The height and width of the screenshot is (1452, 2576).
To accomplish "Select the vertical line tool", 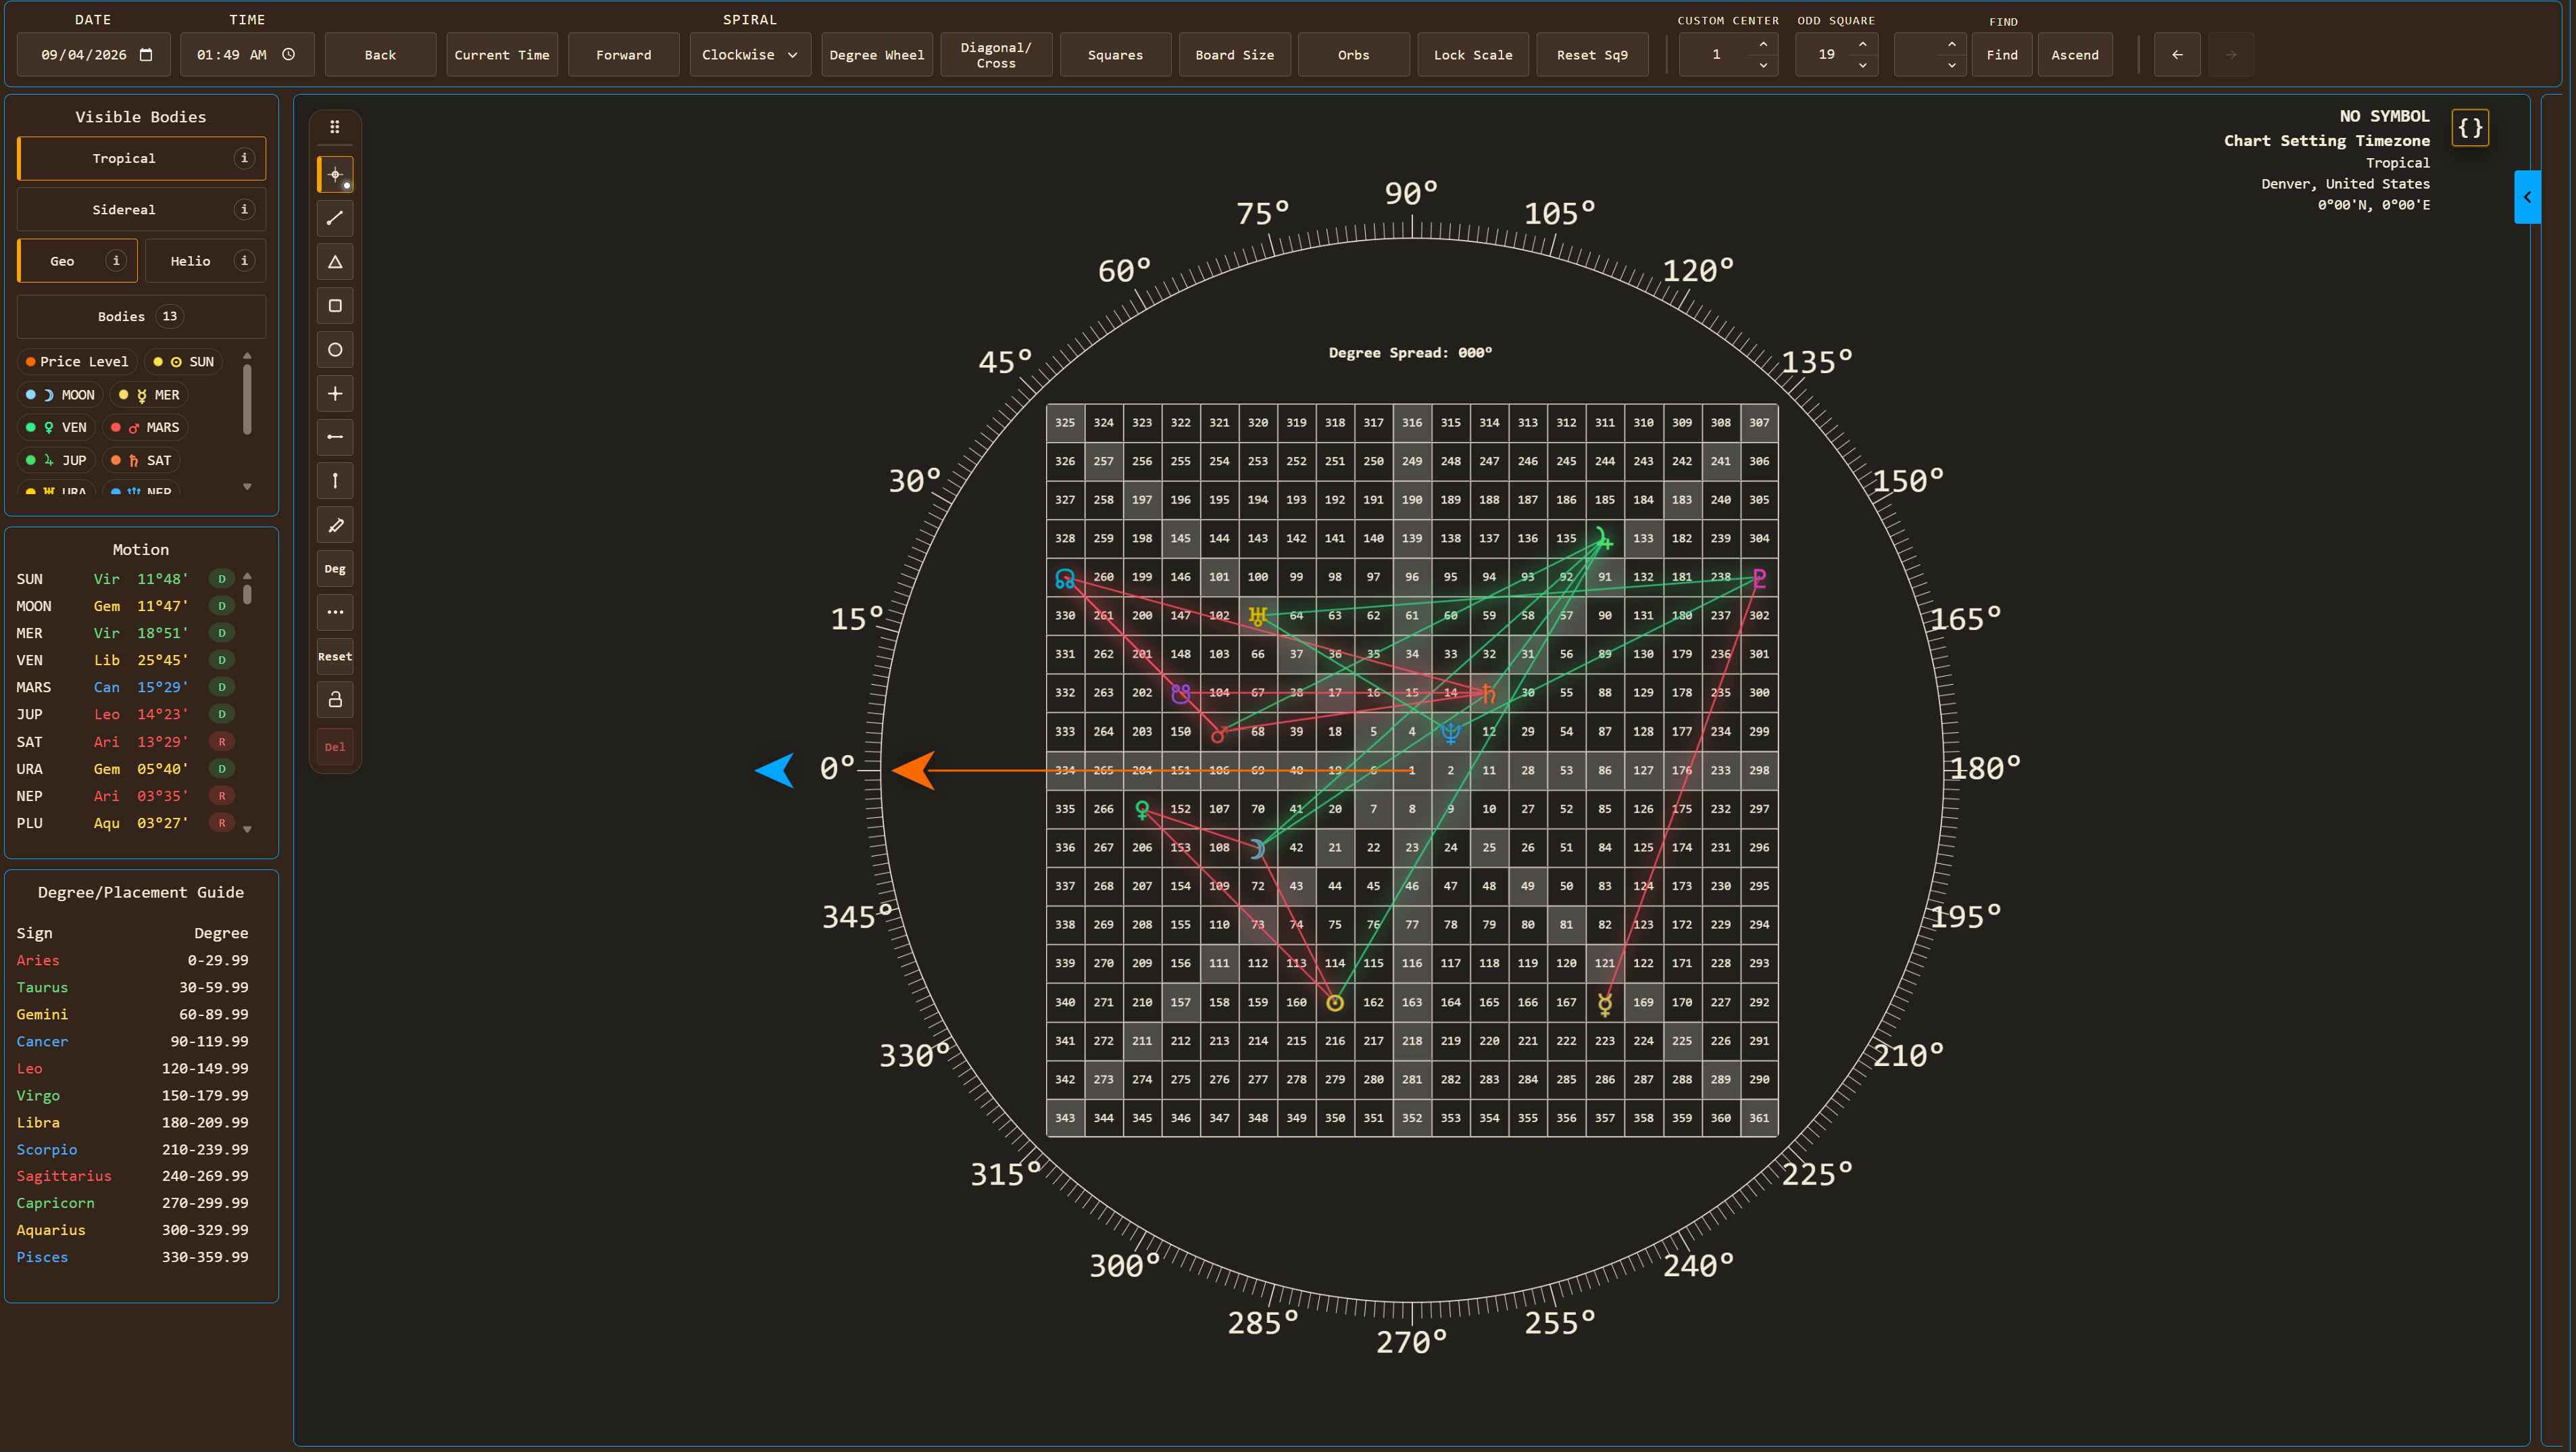I will click(x=335, y=481).
